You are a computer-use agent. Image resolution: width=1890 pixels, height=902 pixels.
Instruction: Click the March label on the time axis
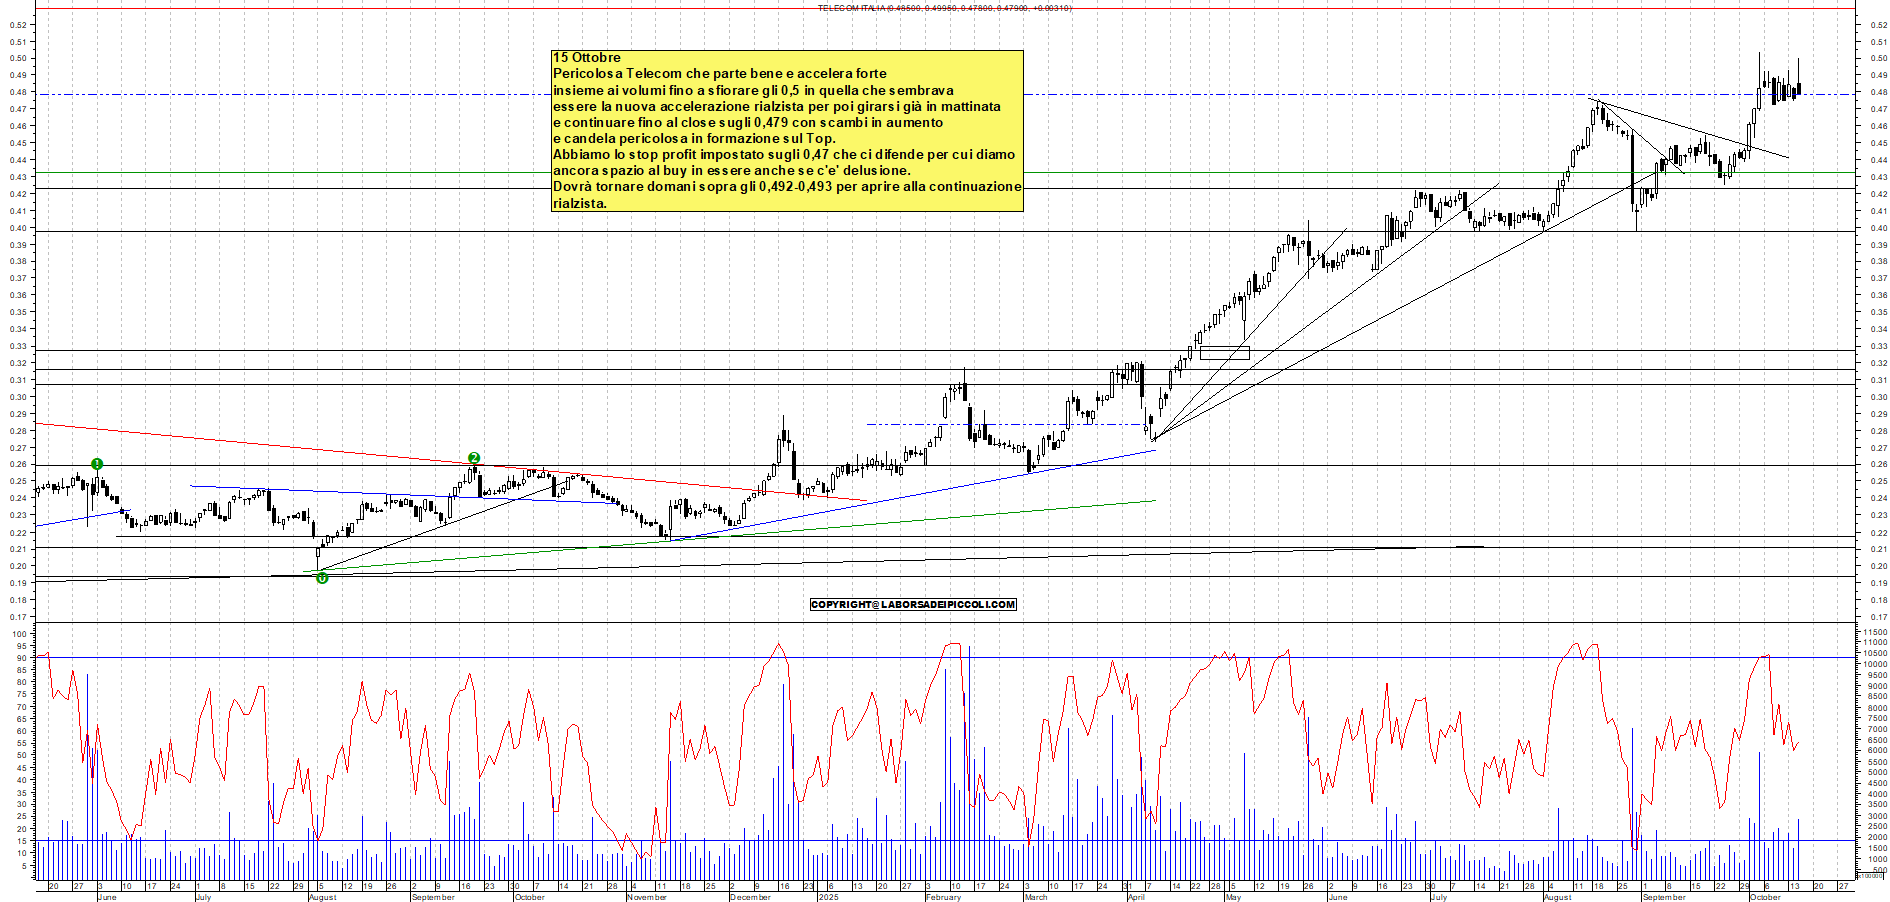[1036, 897]
